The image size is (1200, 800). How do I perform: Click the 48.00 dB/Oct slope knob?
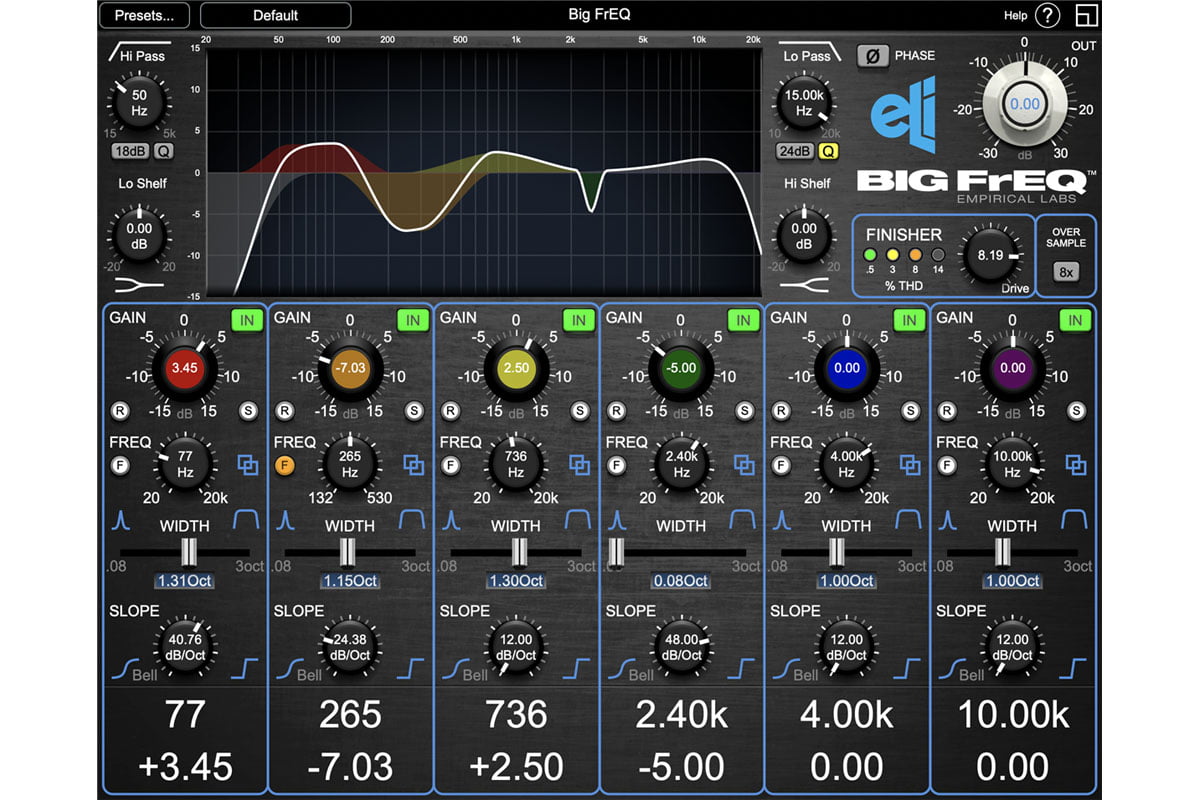[681, 647]
